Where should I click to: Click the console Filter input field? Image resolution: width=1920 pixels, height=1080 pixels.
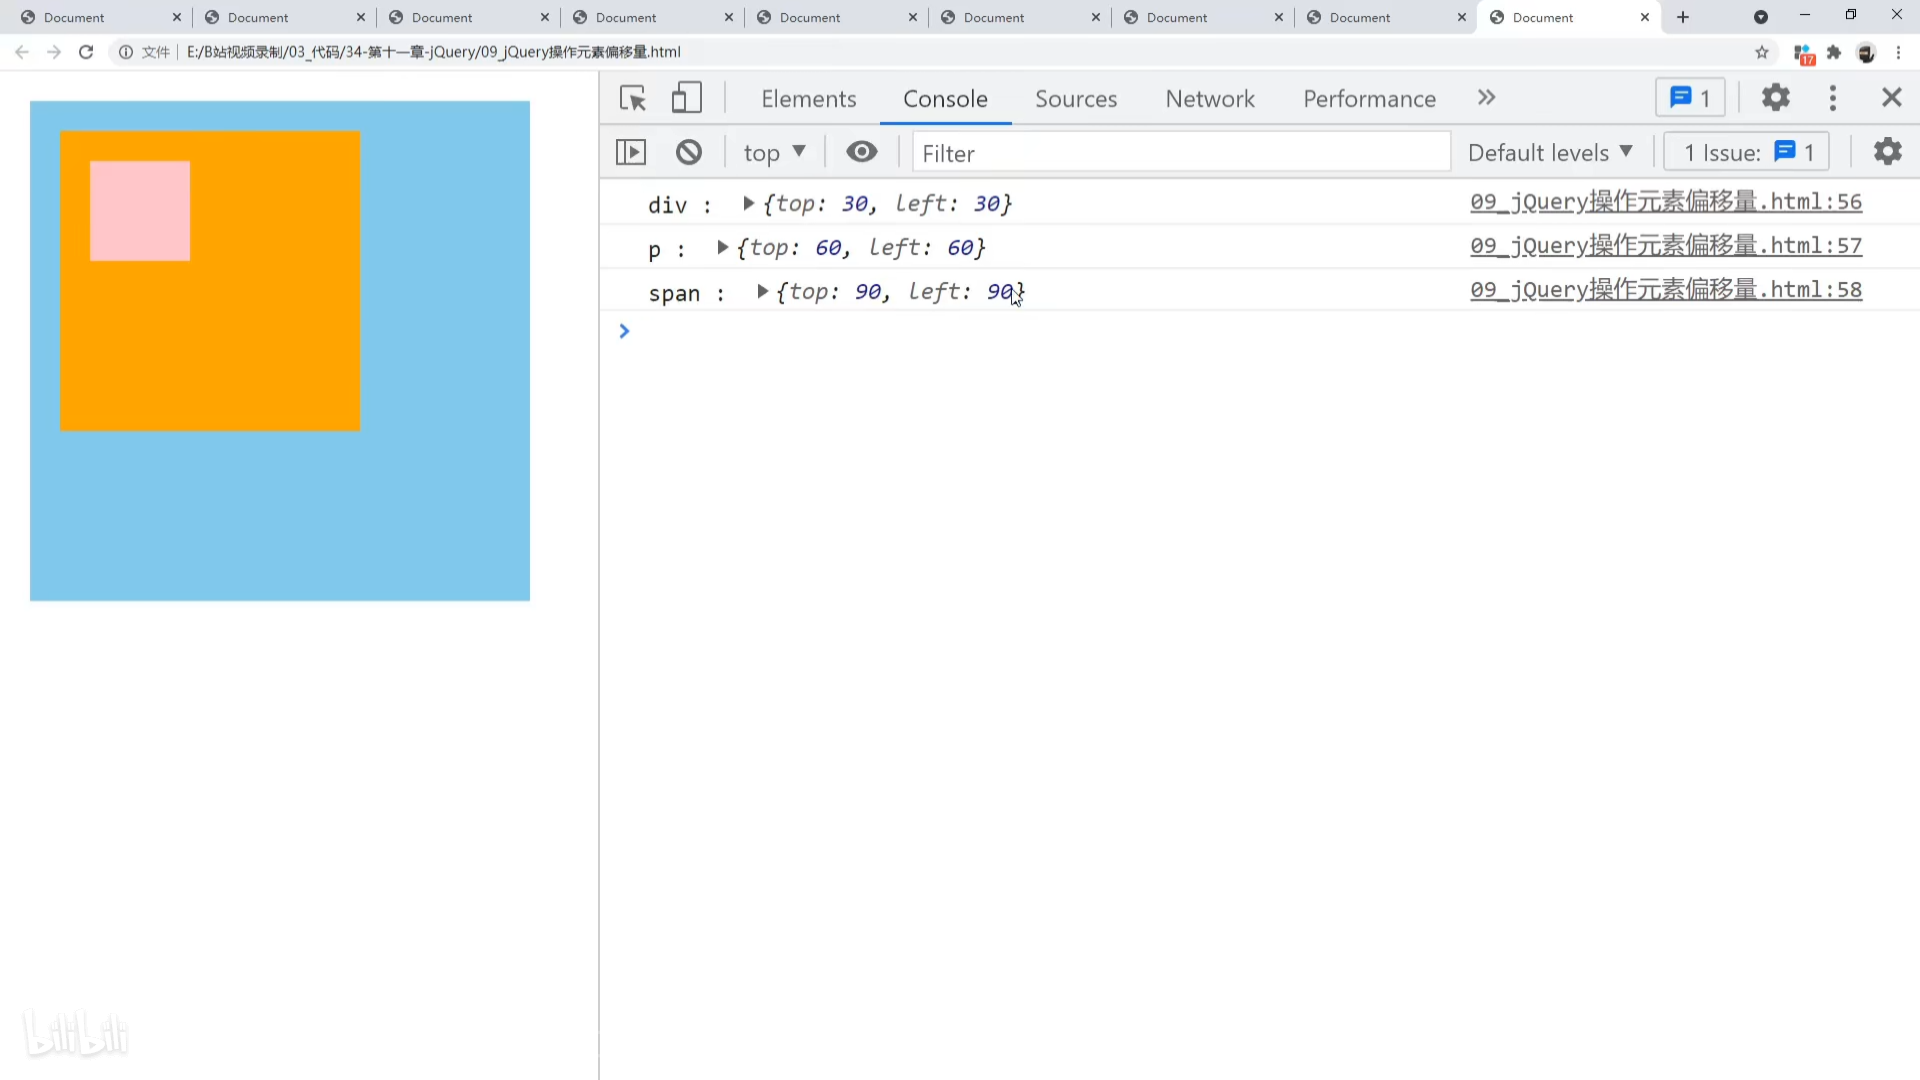[x=1180, y=153]
